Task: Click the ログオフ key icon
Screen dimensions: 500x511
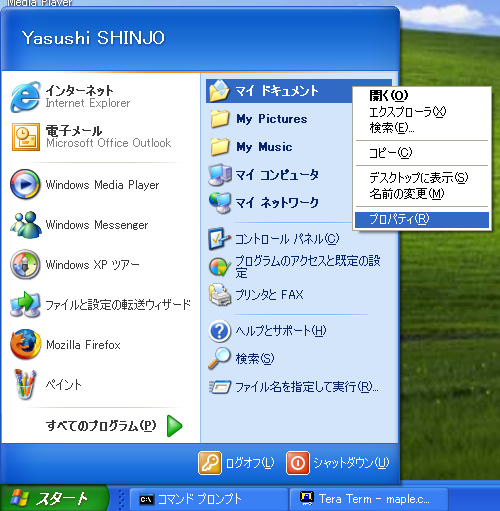Action: tap(210, 463)
